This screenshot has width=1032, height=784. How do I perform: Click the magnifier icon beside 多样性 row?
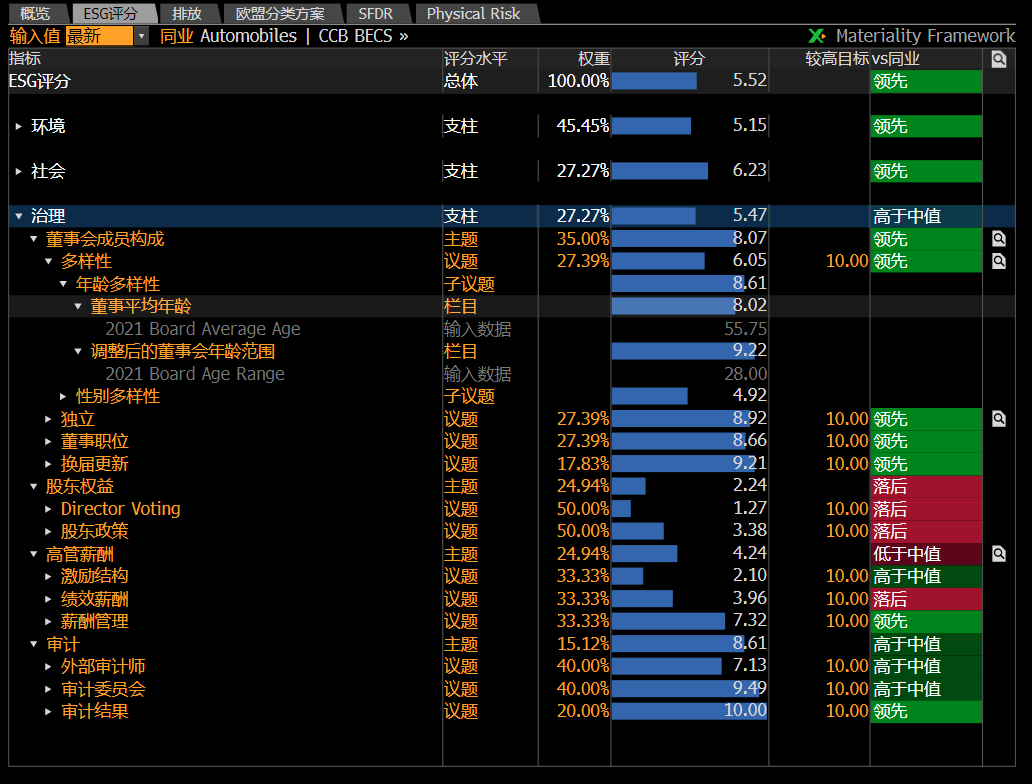coord(997,261)
